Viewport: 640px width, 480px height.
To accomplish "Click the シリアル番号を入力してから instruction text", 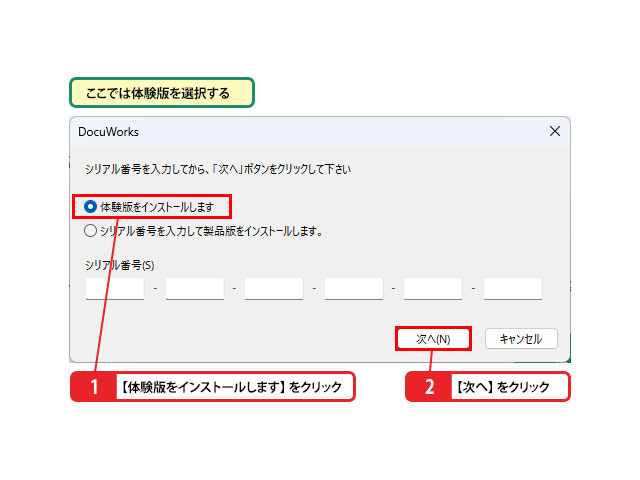I will tap(218, 169).
